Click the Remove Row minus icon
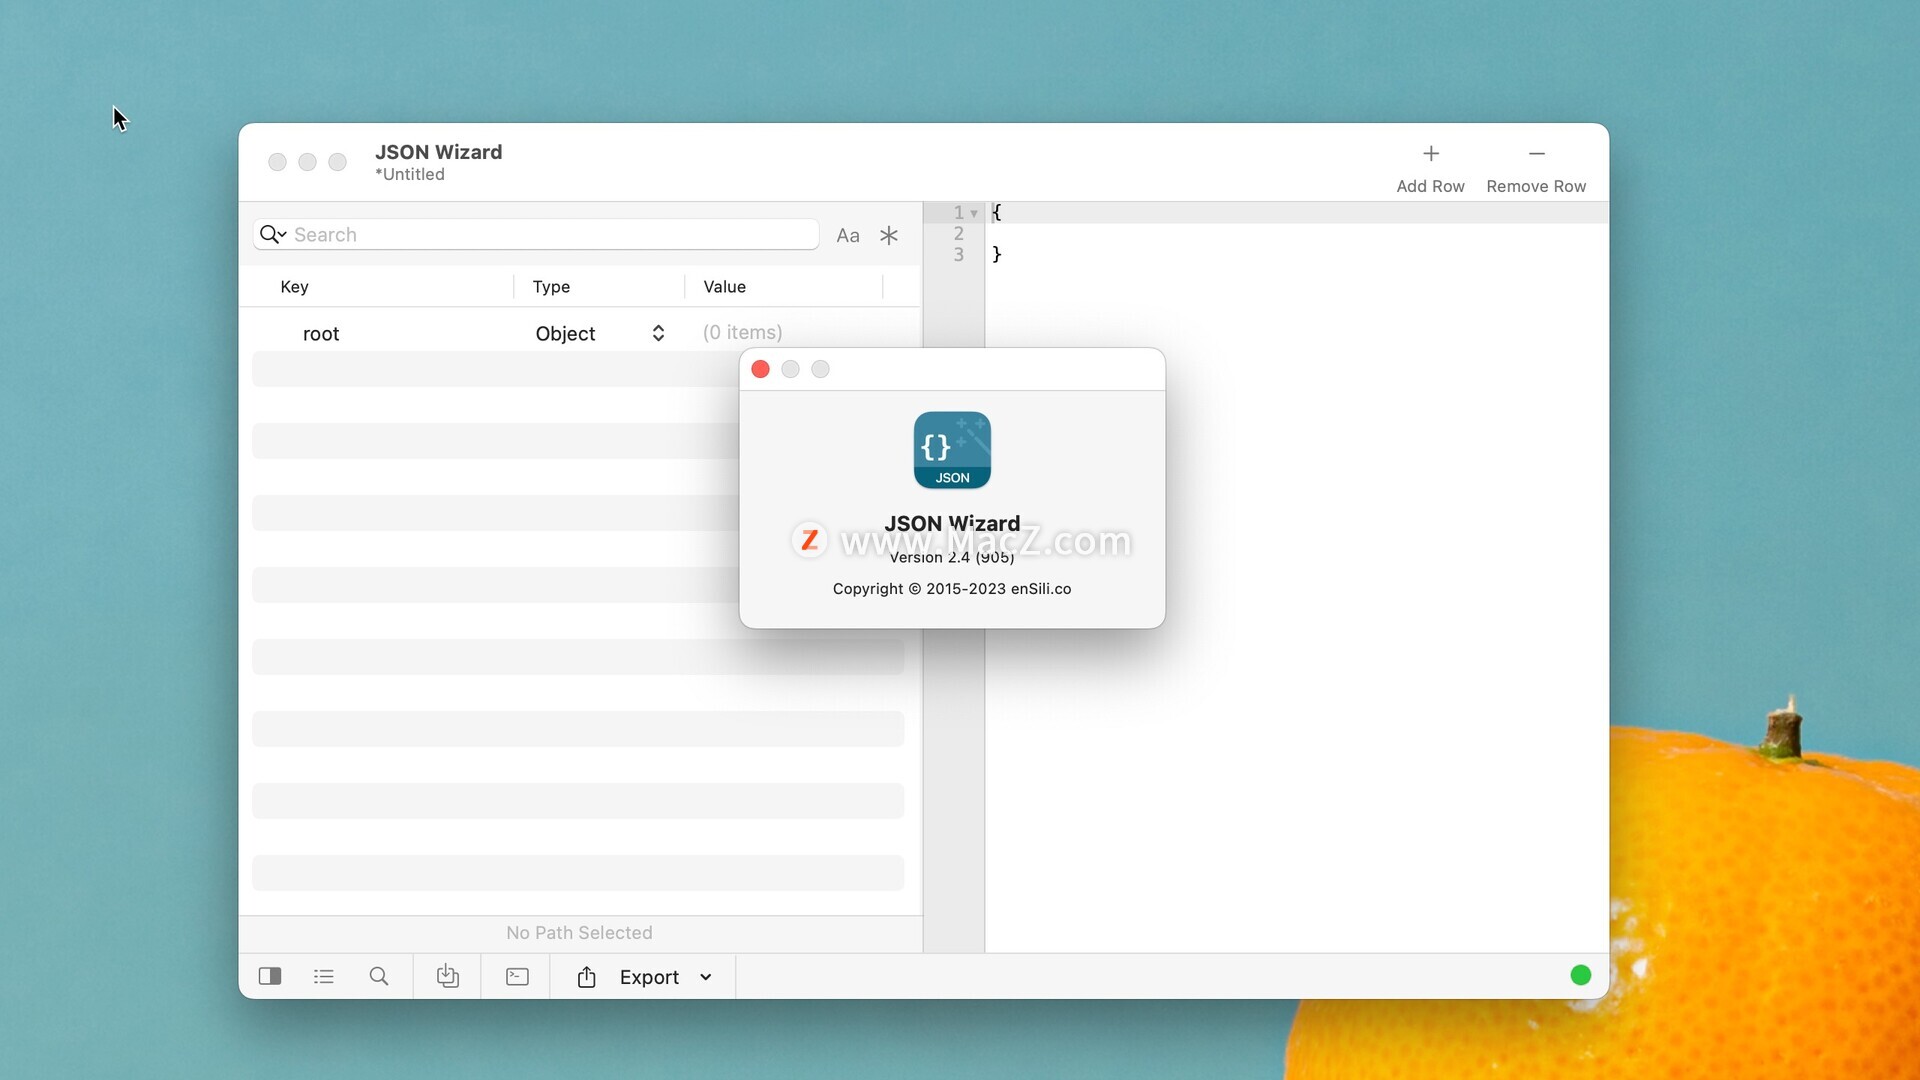 (x=1536, y=154)
